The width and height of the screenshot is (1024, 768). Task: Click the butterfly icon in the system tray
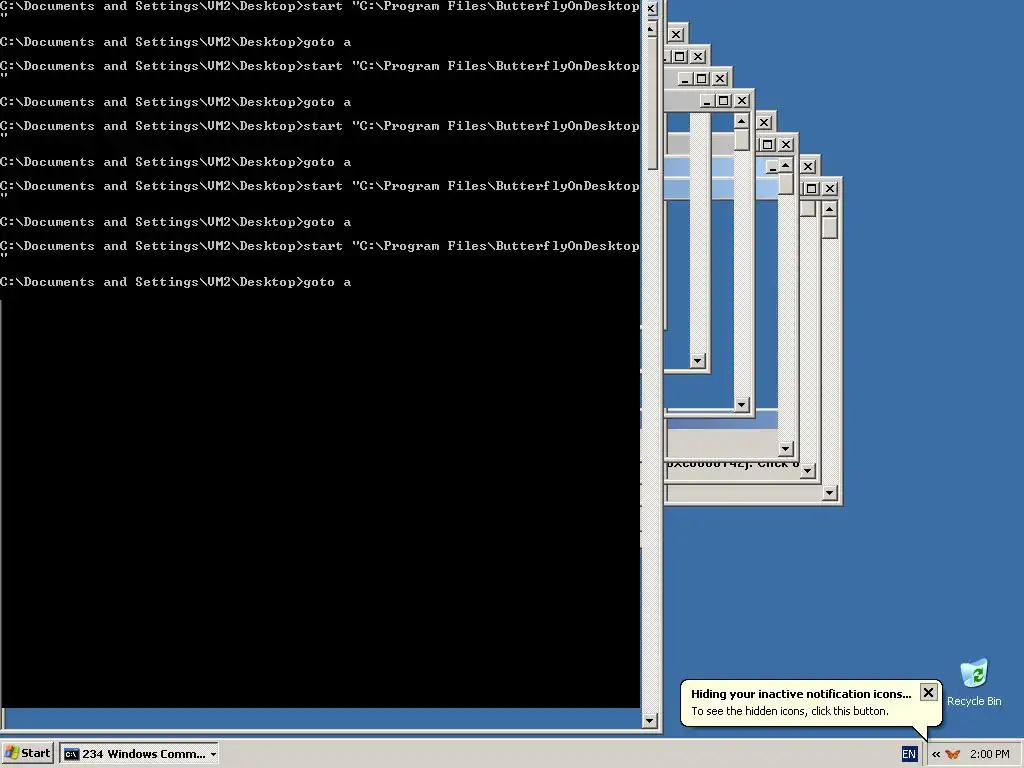(952, 754)
